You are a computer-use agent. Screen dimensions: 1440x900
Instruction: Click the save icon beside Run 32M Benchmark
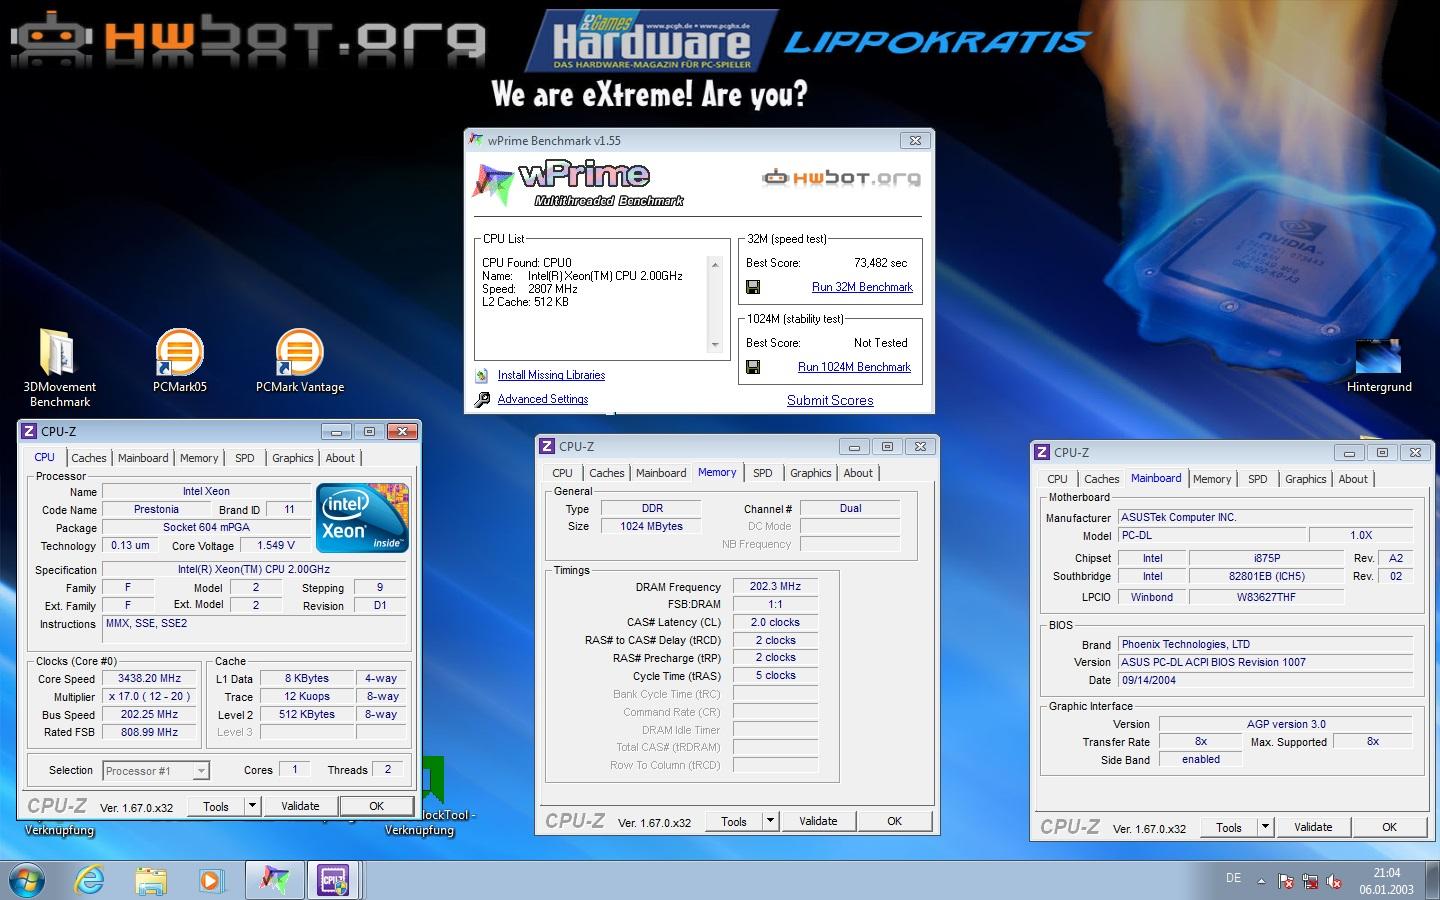(754, 287)
